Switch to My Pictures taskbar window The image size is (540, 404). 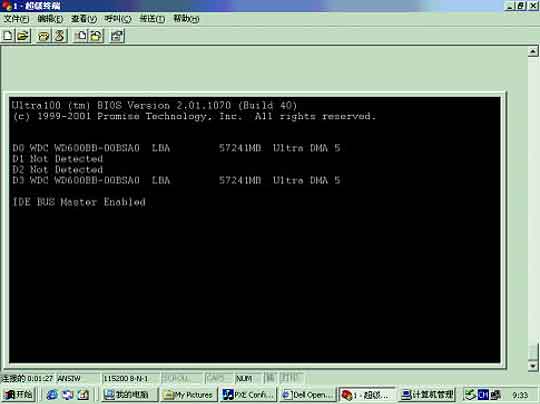point(189,395)
